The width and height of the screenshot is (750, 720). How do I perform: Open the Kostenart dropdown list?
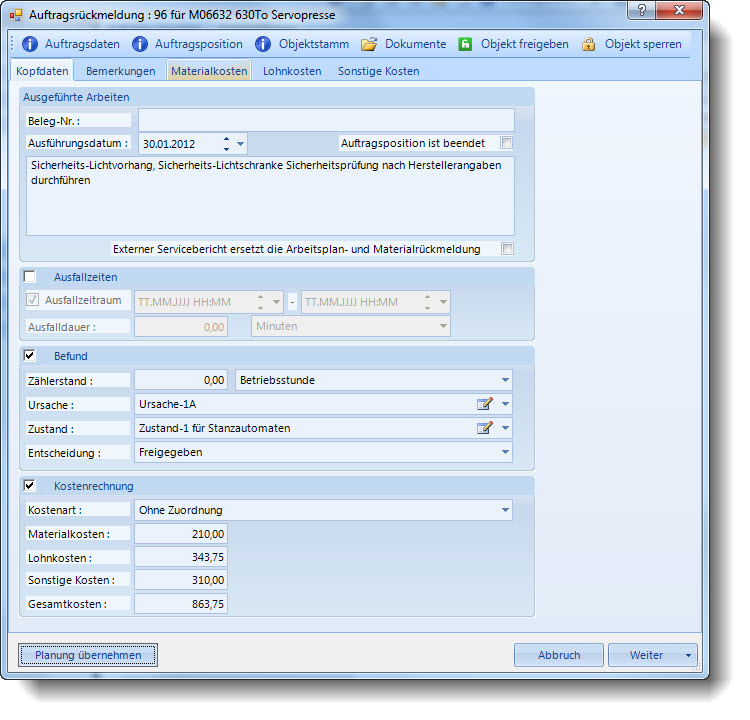pos(505,510)
